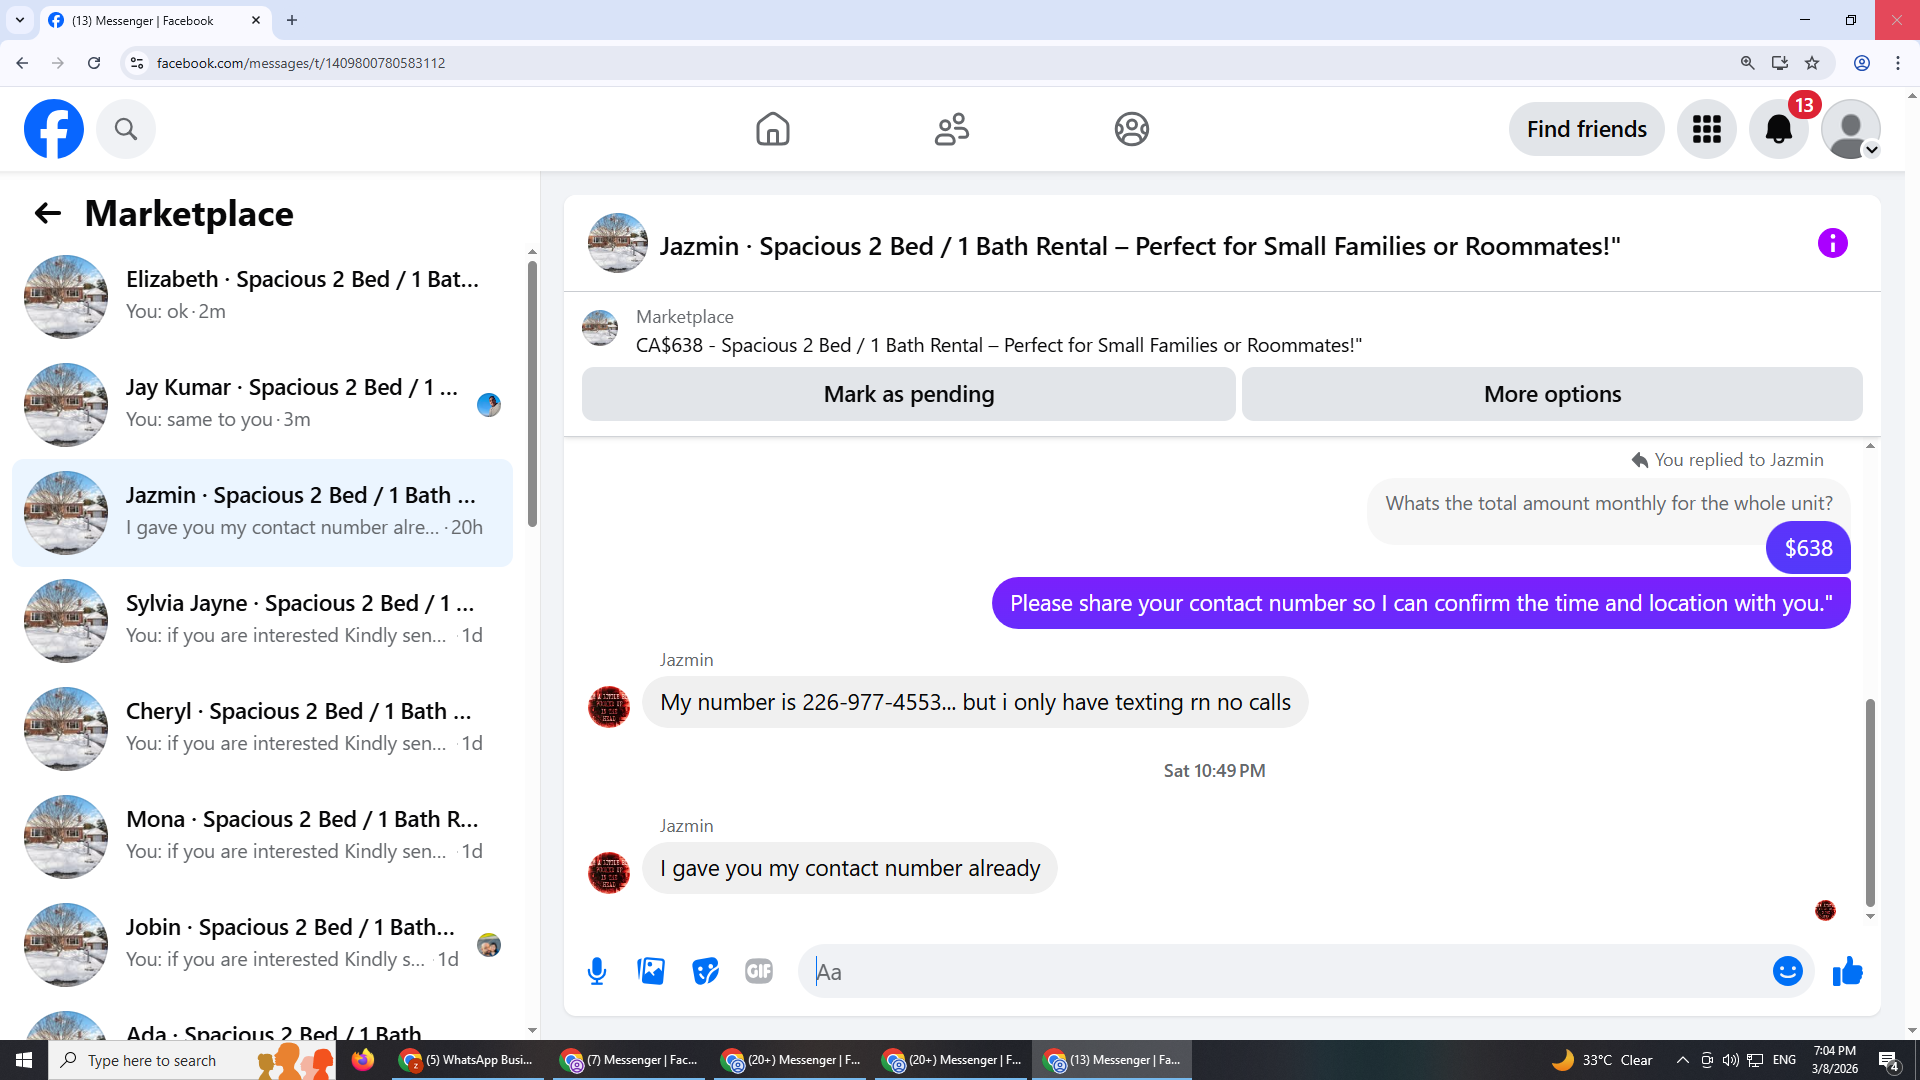The width and height of the screenshot is (1920, 1080).
Task: Click the voice message microphone icon
Action: 597,971
